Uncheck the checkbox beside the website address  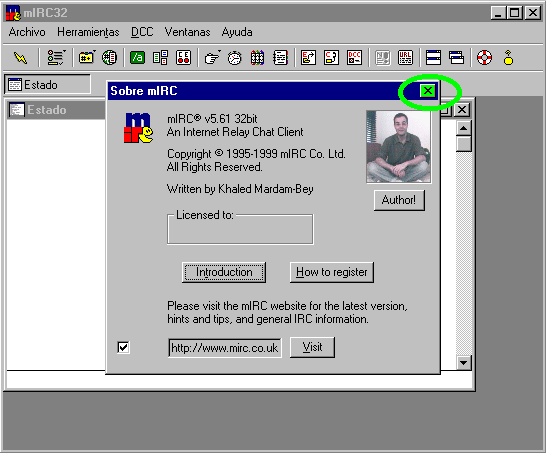click(123, 347)
